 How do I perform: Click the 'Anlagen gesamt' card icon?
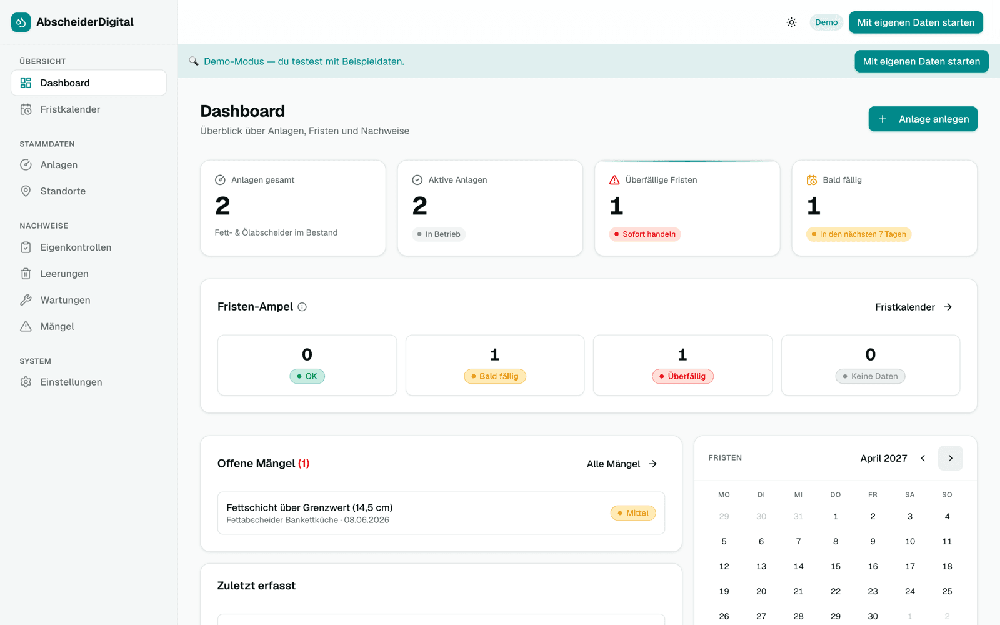click(221, 180)
